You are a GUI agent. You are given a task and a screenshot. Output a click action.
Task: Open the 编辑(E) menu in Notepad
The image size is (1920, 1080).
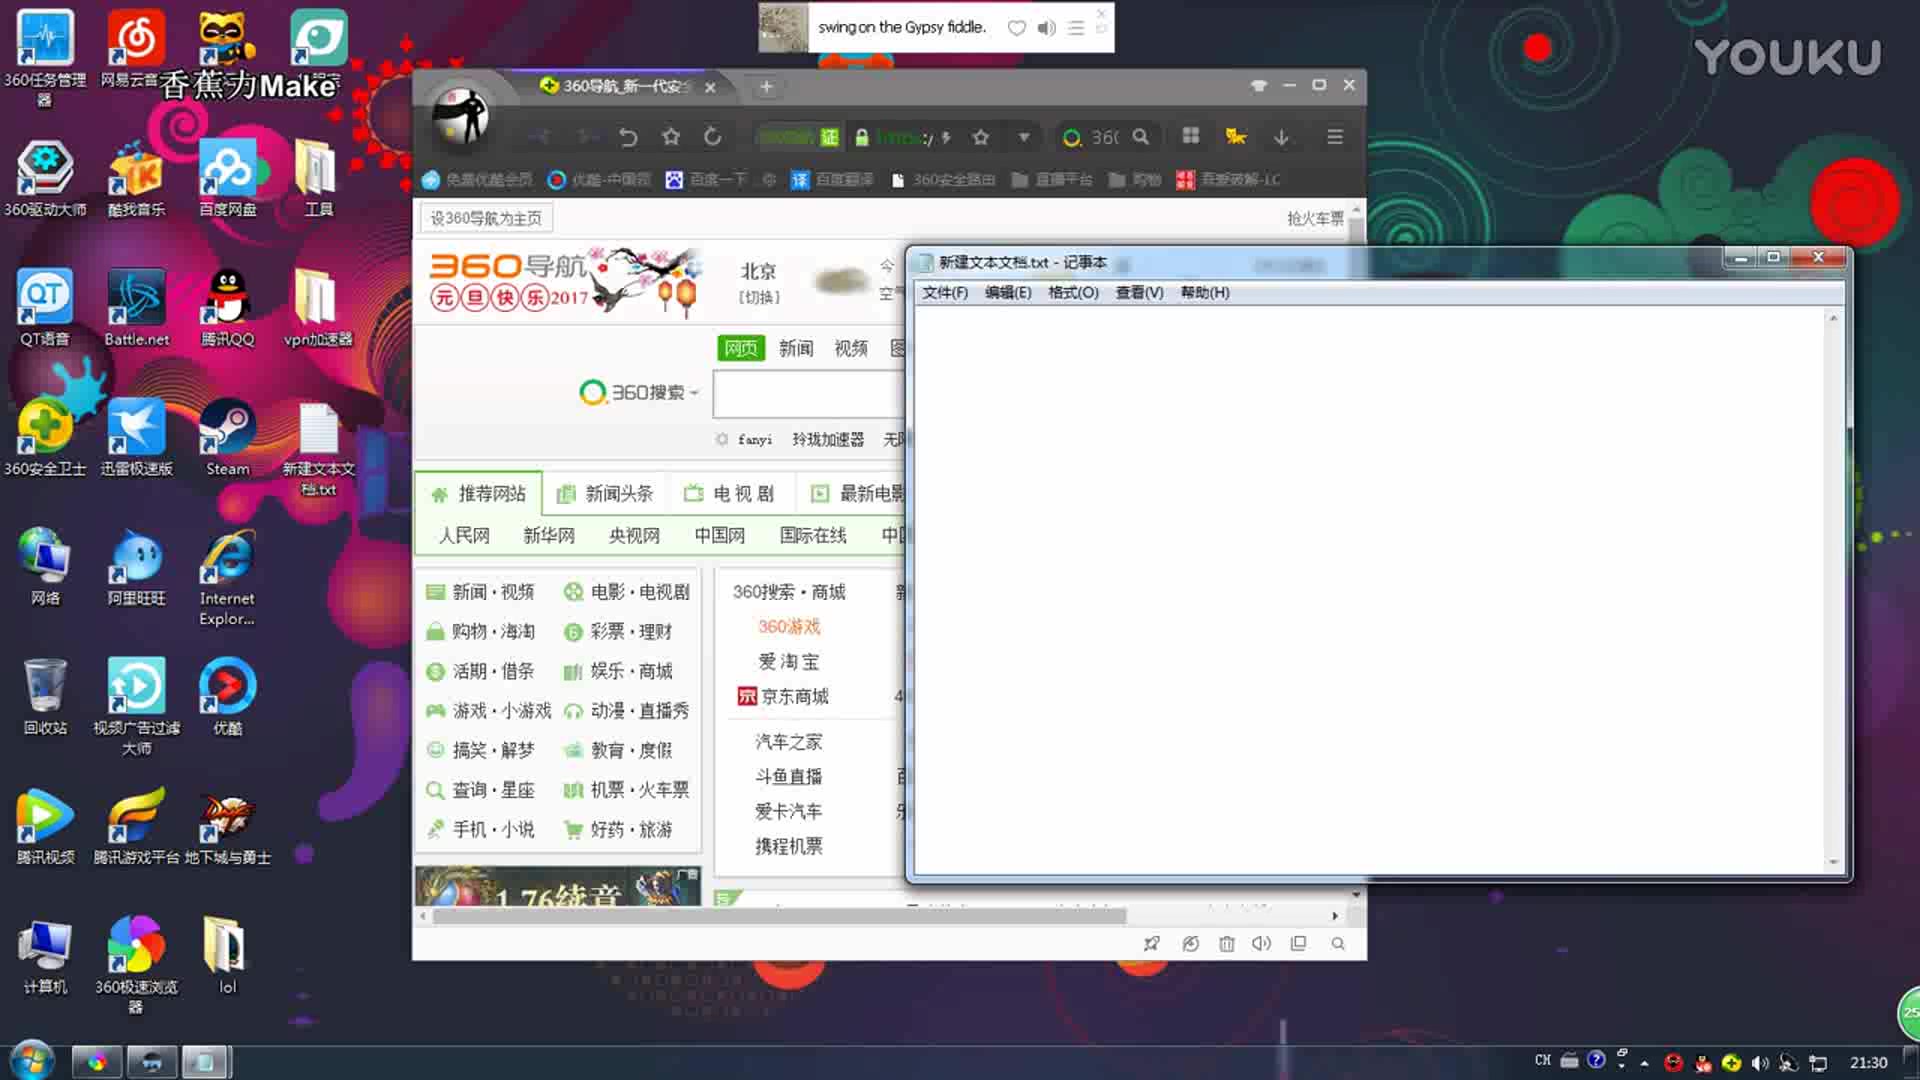(1008, 292)
